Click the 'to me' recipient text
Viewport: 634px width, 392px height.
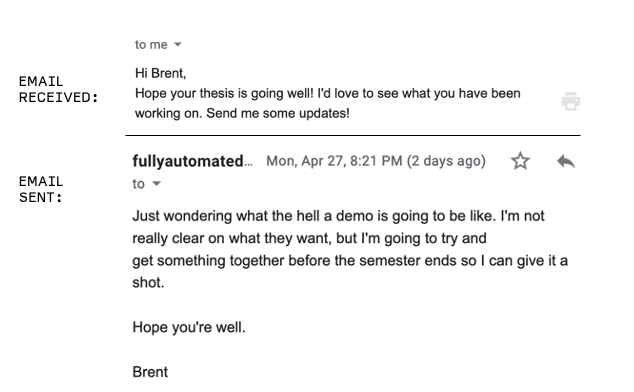(x=151, y=44)
